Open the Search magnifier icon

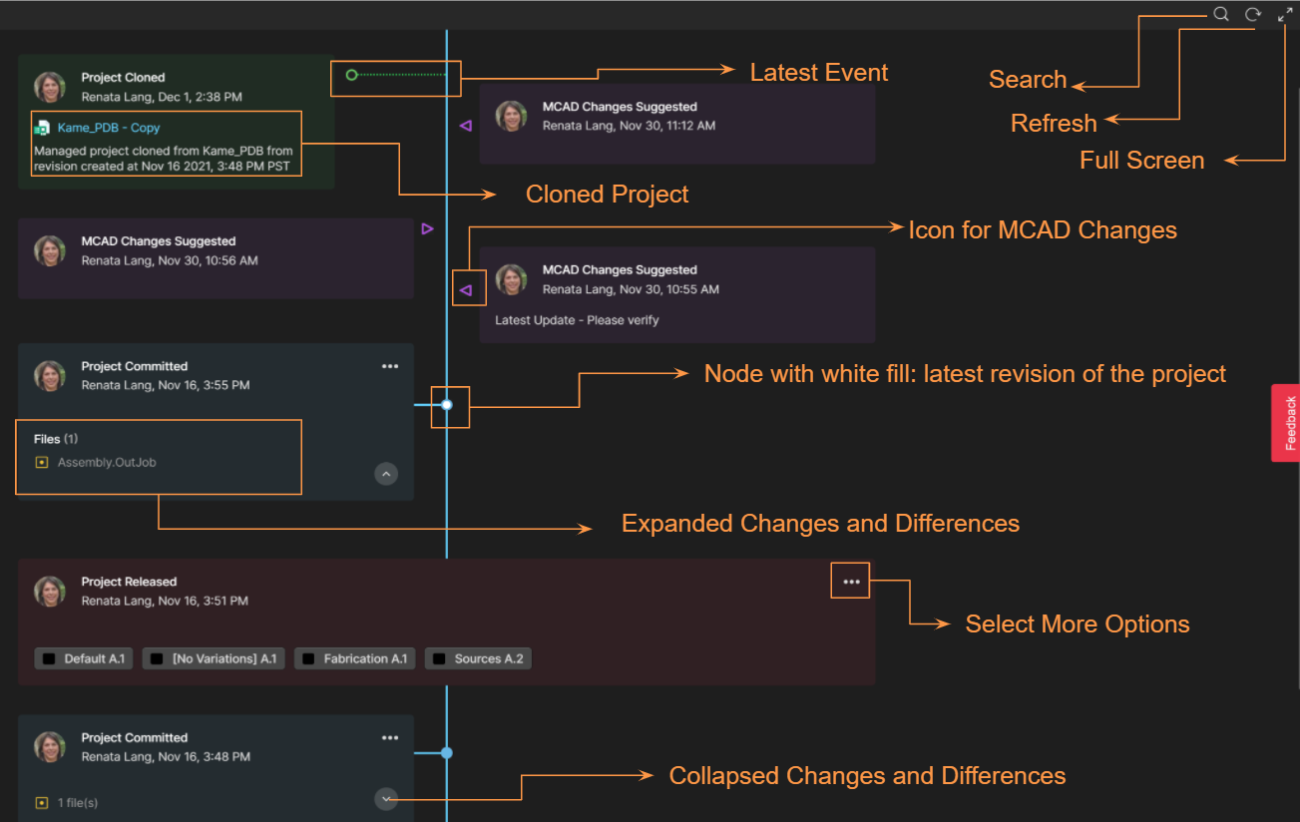1221,14
